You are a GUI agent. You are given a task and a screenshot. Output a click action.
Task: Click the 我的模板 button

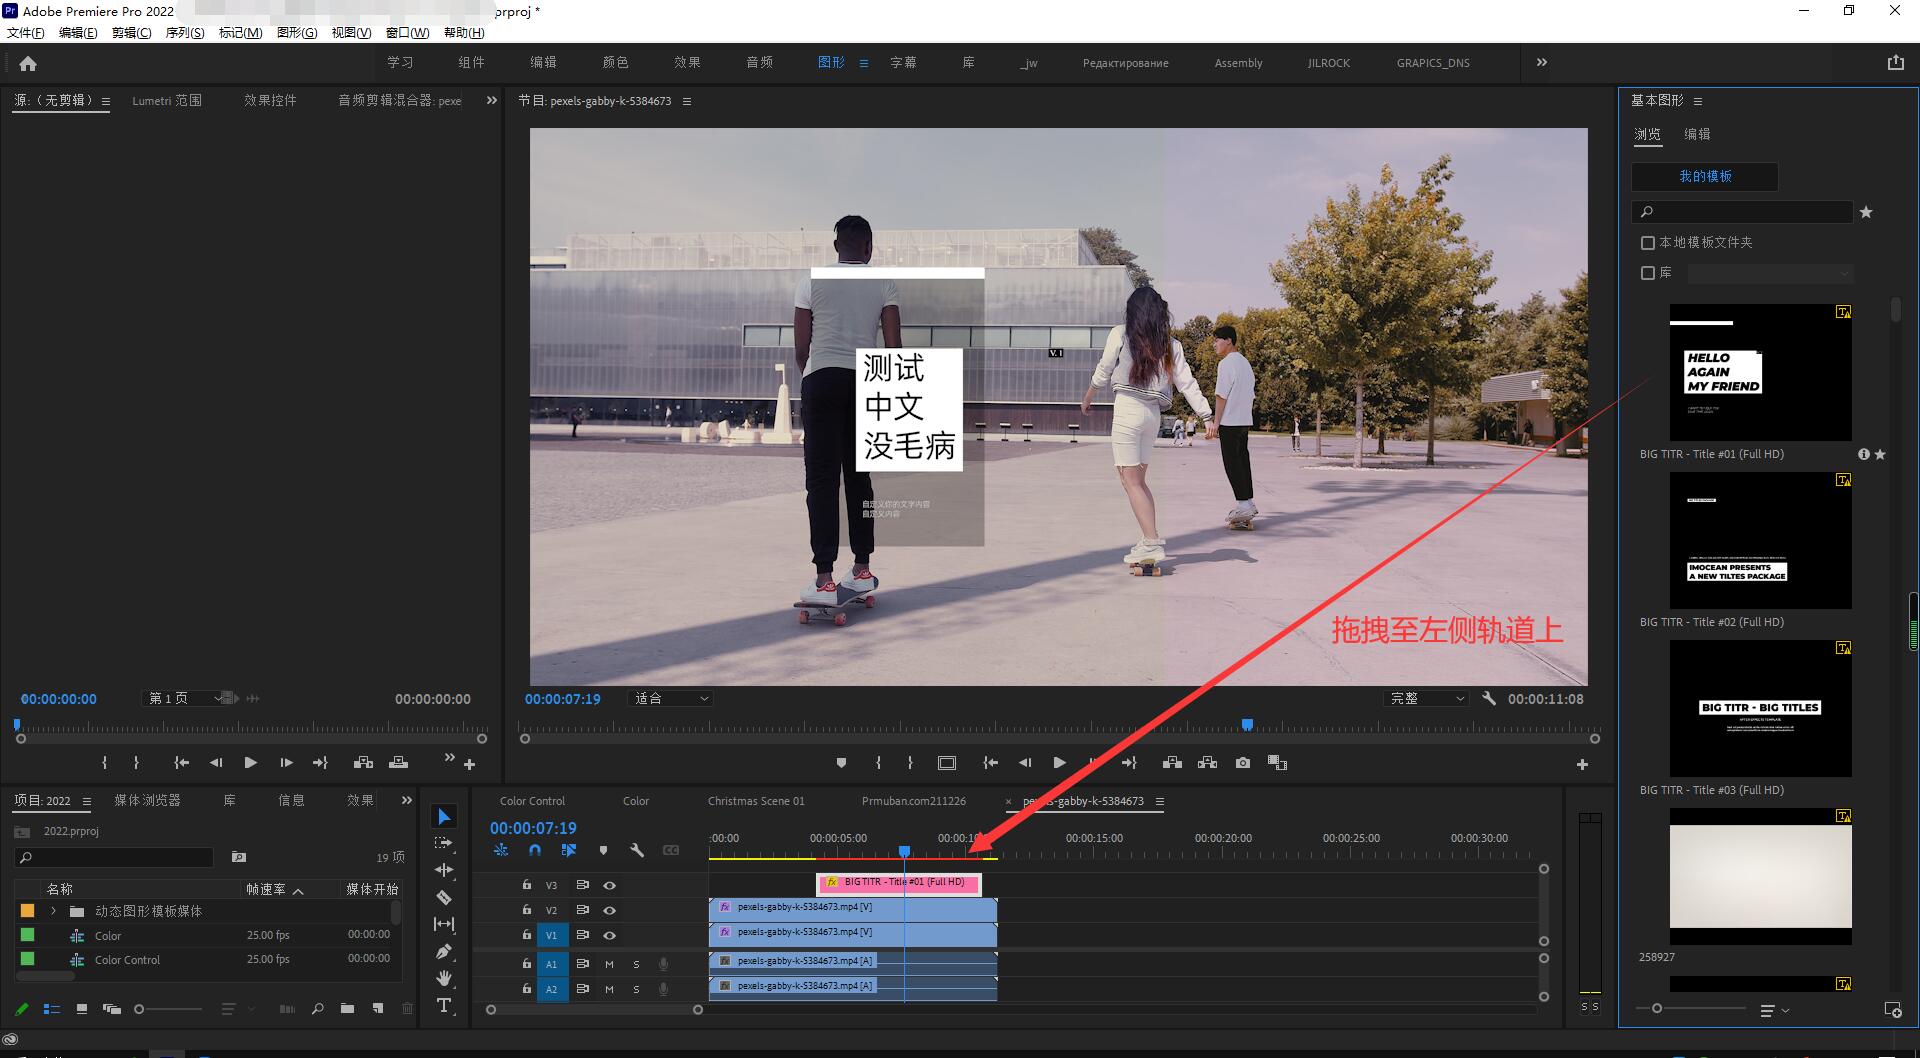[1705, 177]
